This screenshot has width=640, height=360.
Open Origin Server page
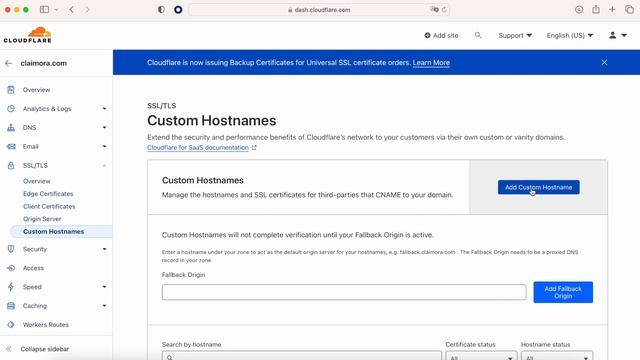pyautogui.click(x=42, y=219)
